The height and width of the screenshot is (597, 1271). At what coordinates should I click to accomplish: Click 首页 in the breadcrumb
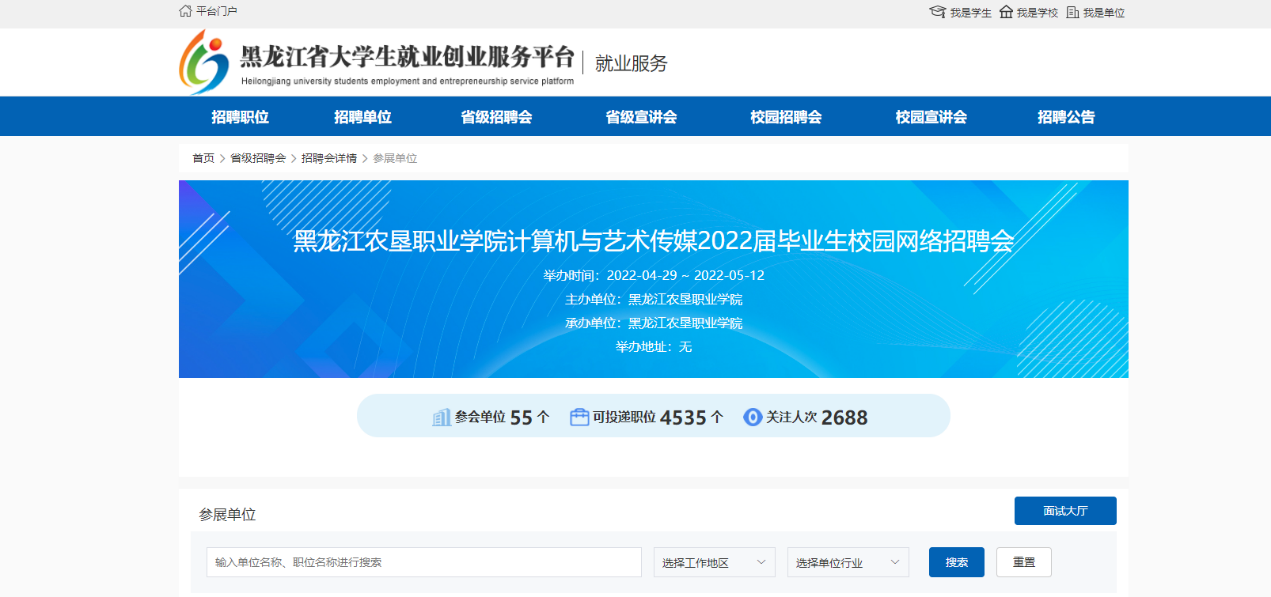[203, 158]
